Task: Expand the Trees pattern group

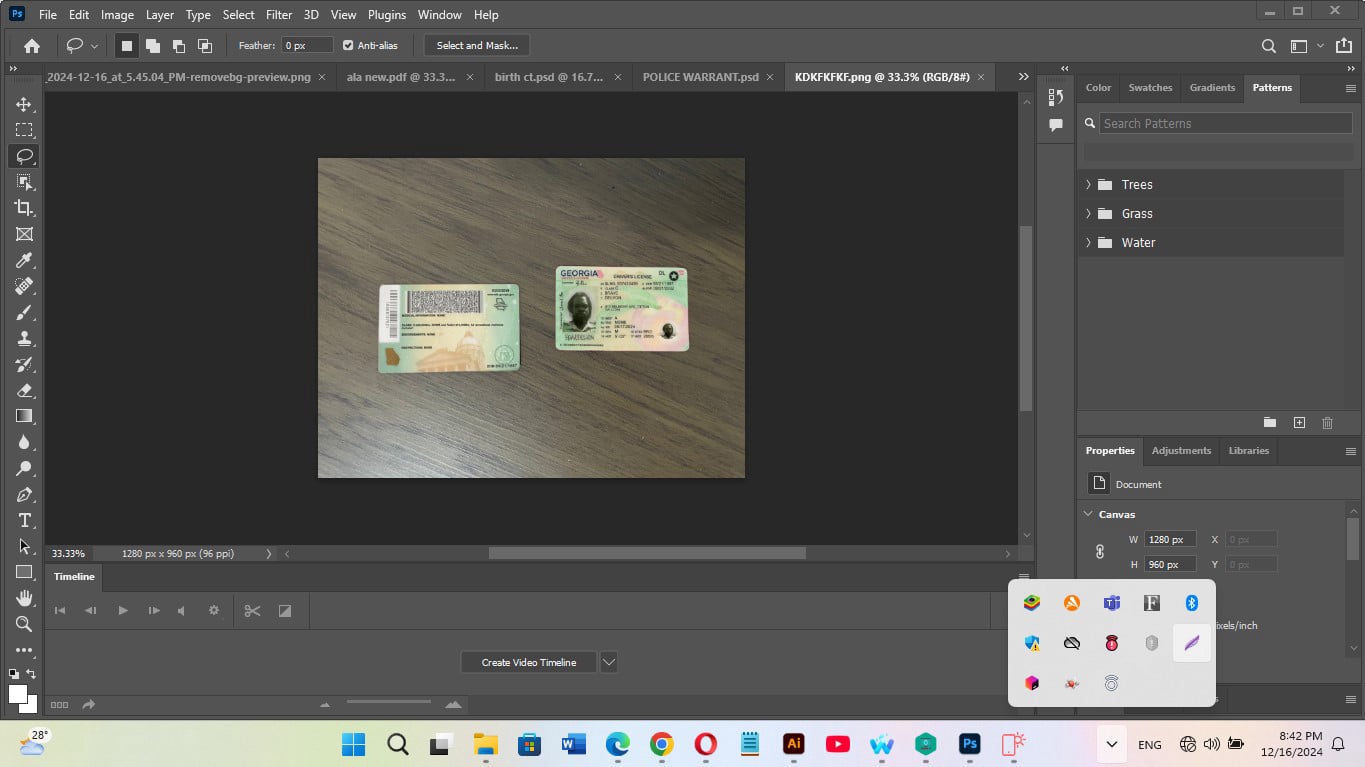Action: (x=1088, y=184)
